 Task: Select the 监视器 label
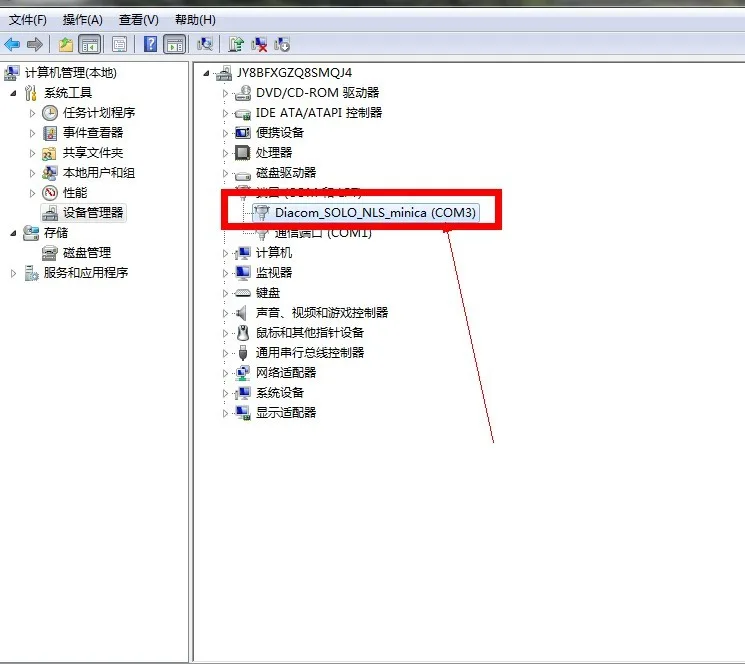pyautogui.click(x=274, y=273)
